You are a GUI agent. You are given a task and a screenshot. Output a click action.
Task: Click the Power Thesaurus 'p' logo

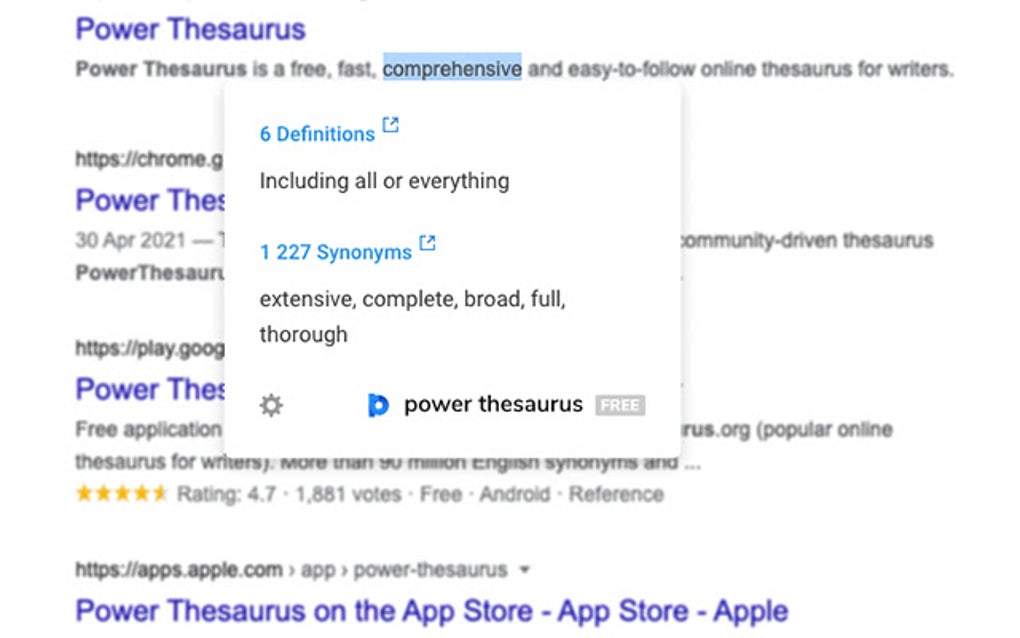pos(378,404)
